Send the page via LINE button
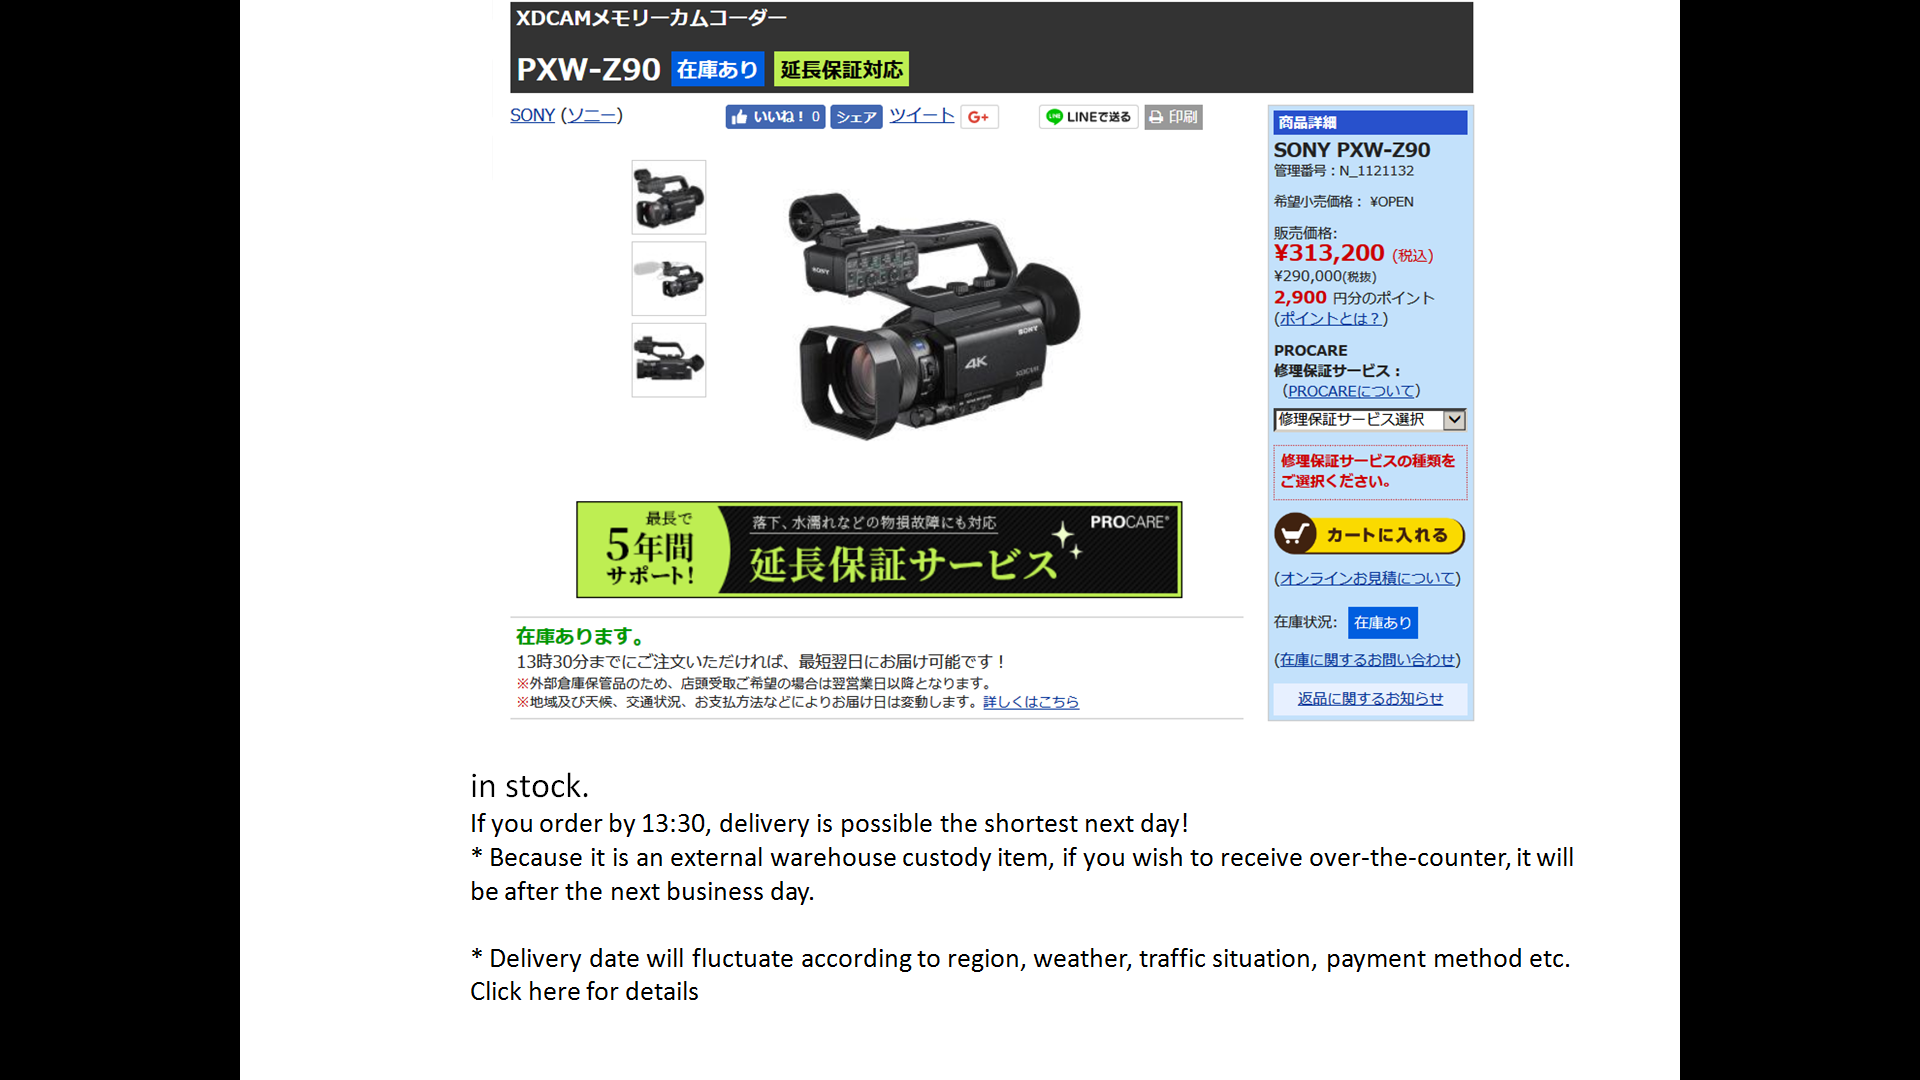Image resolution: width=1920 pixels, height=1080 pixels. coord(1088,117)
